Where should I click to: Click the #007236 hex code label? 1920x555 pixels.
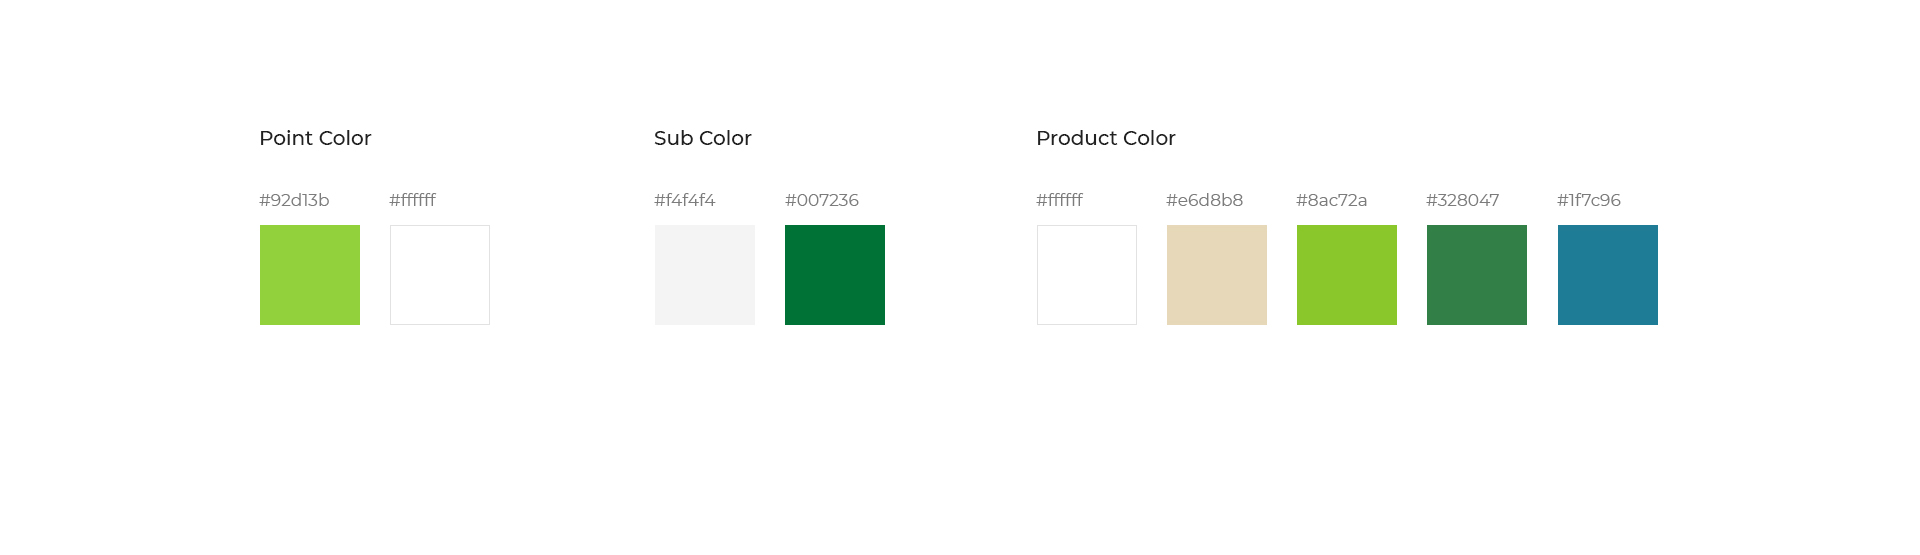pos(822,200)
